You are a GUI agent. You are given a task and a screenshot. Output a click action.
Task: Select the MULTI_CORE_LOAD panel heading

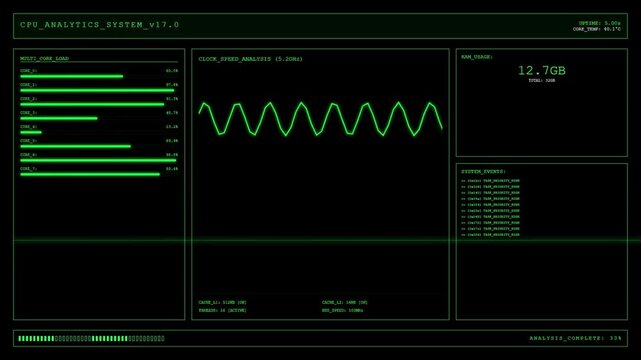click(45, 58)
